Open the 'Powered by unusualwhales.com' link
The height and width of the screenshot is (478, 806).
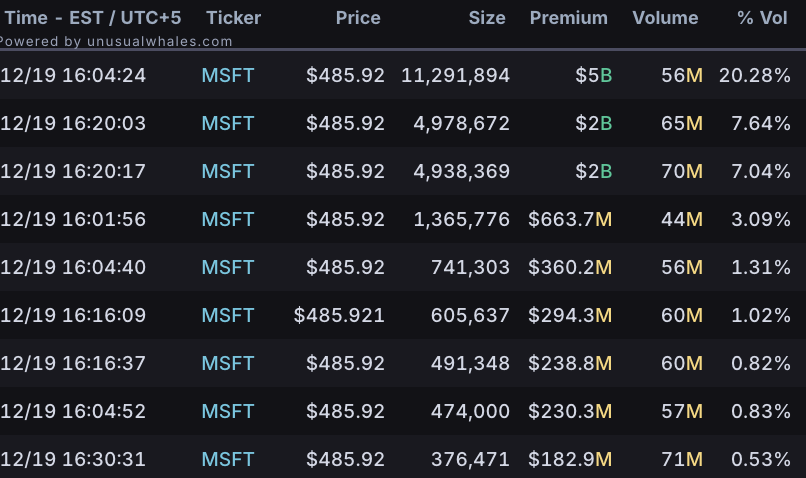tap(116, 41)
